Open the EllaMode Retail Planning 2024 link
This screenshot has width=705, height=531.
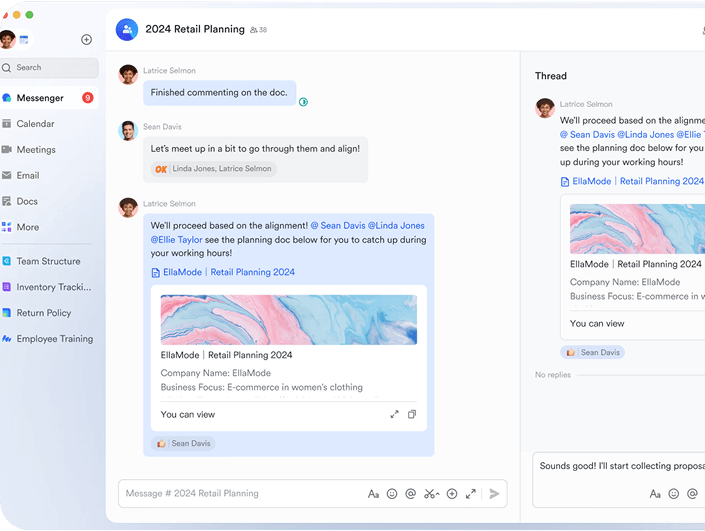tap(223, 272)
